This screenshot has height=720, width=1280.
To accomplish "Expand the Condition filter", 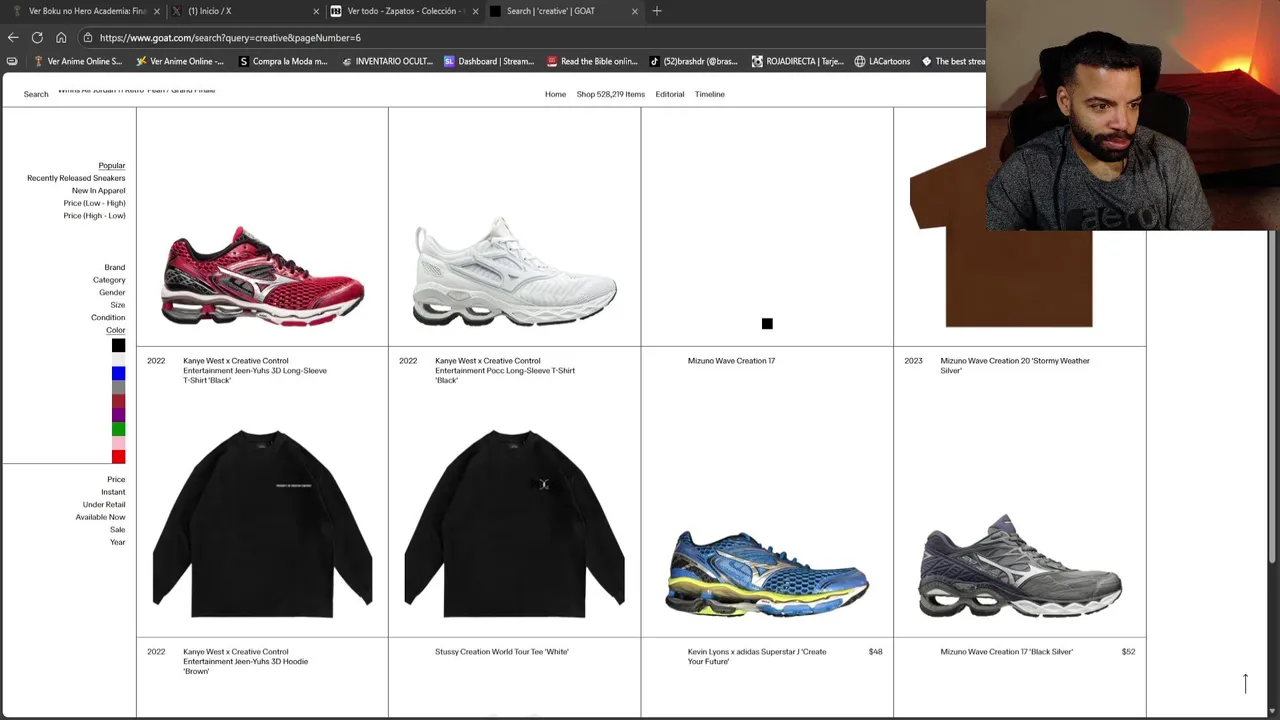I will pos(108,317).
